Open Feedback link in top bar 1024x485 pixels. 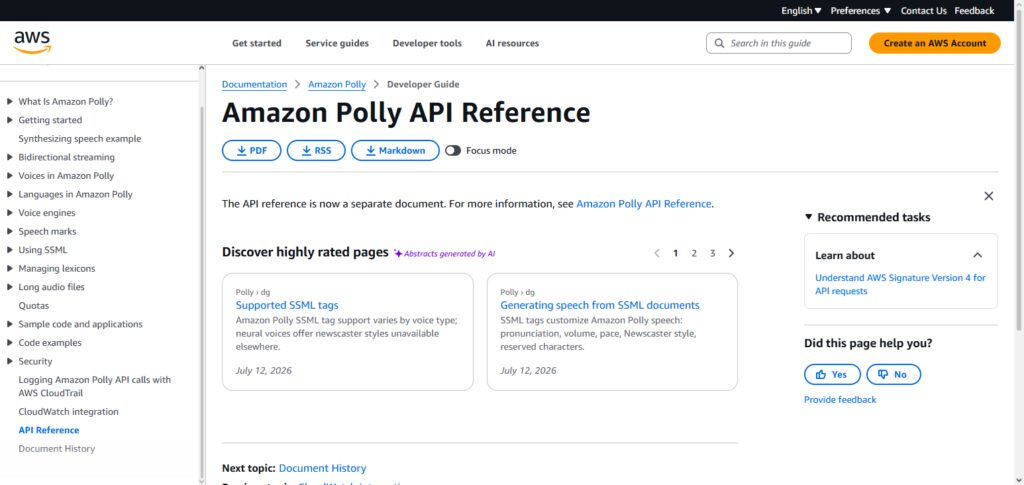point(974,10)
